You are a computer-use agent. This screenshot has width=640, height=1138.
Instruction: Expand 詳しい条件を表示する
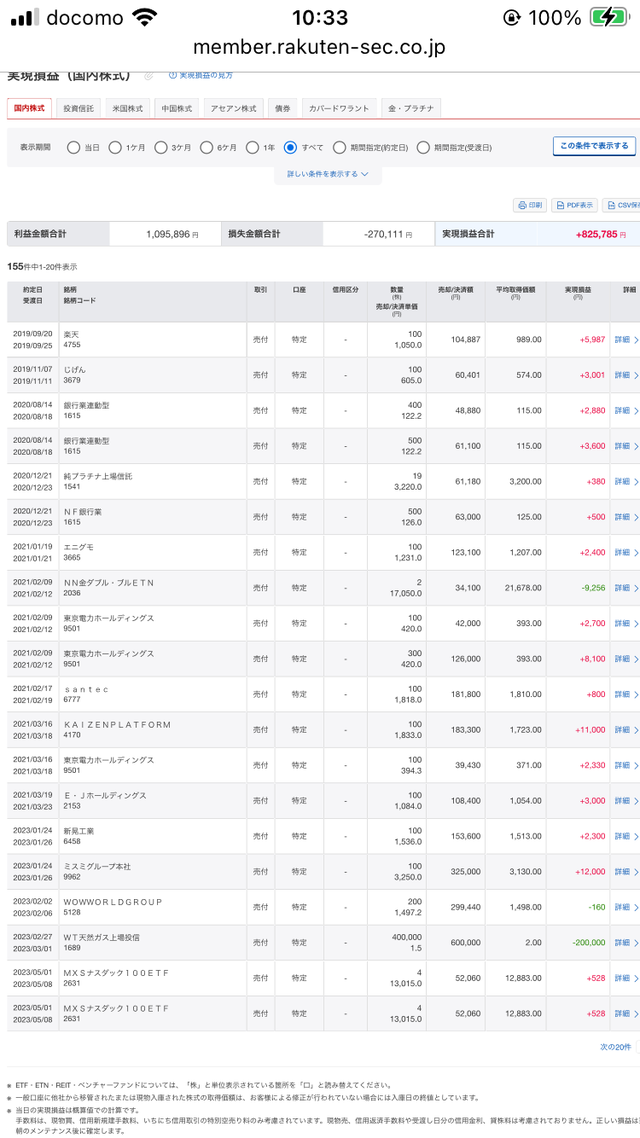click(328, 174)
